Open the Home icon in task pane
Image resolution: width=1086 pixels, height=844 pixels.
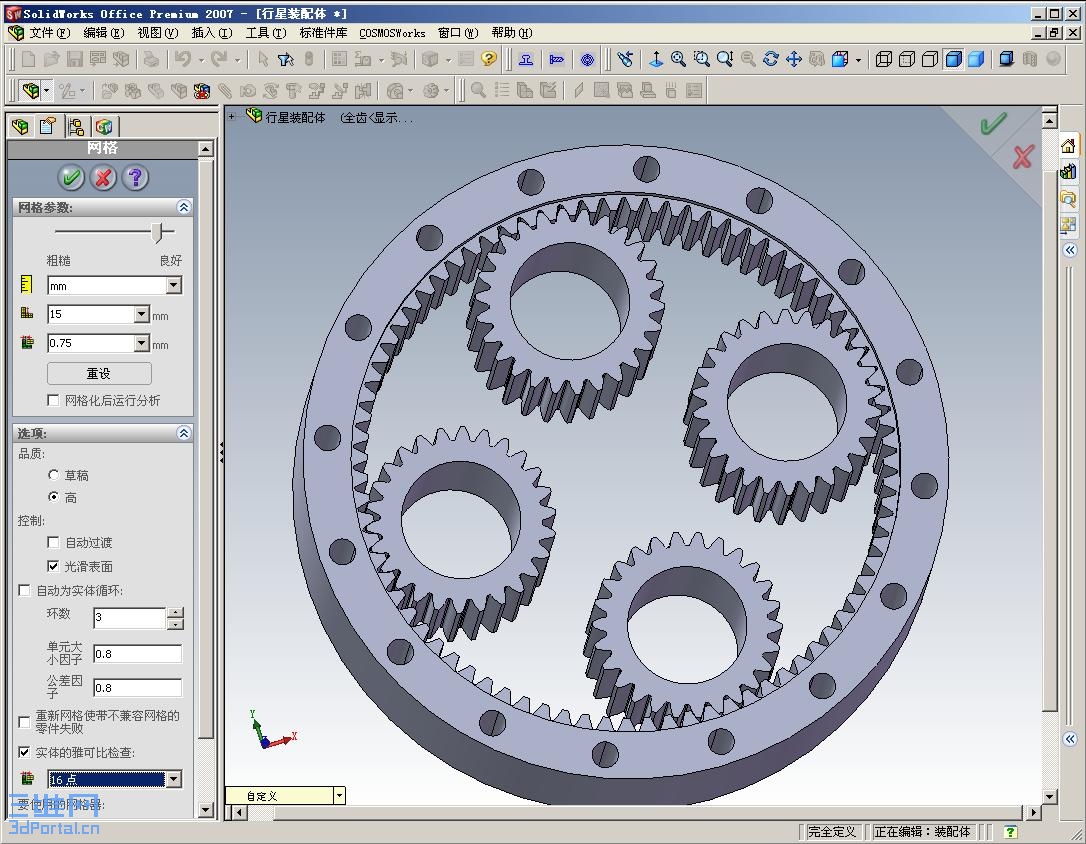[1068, 146]
